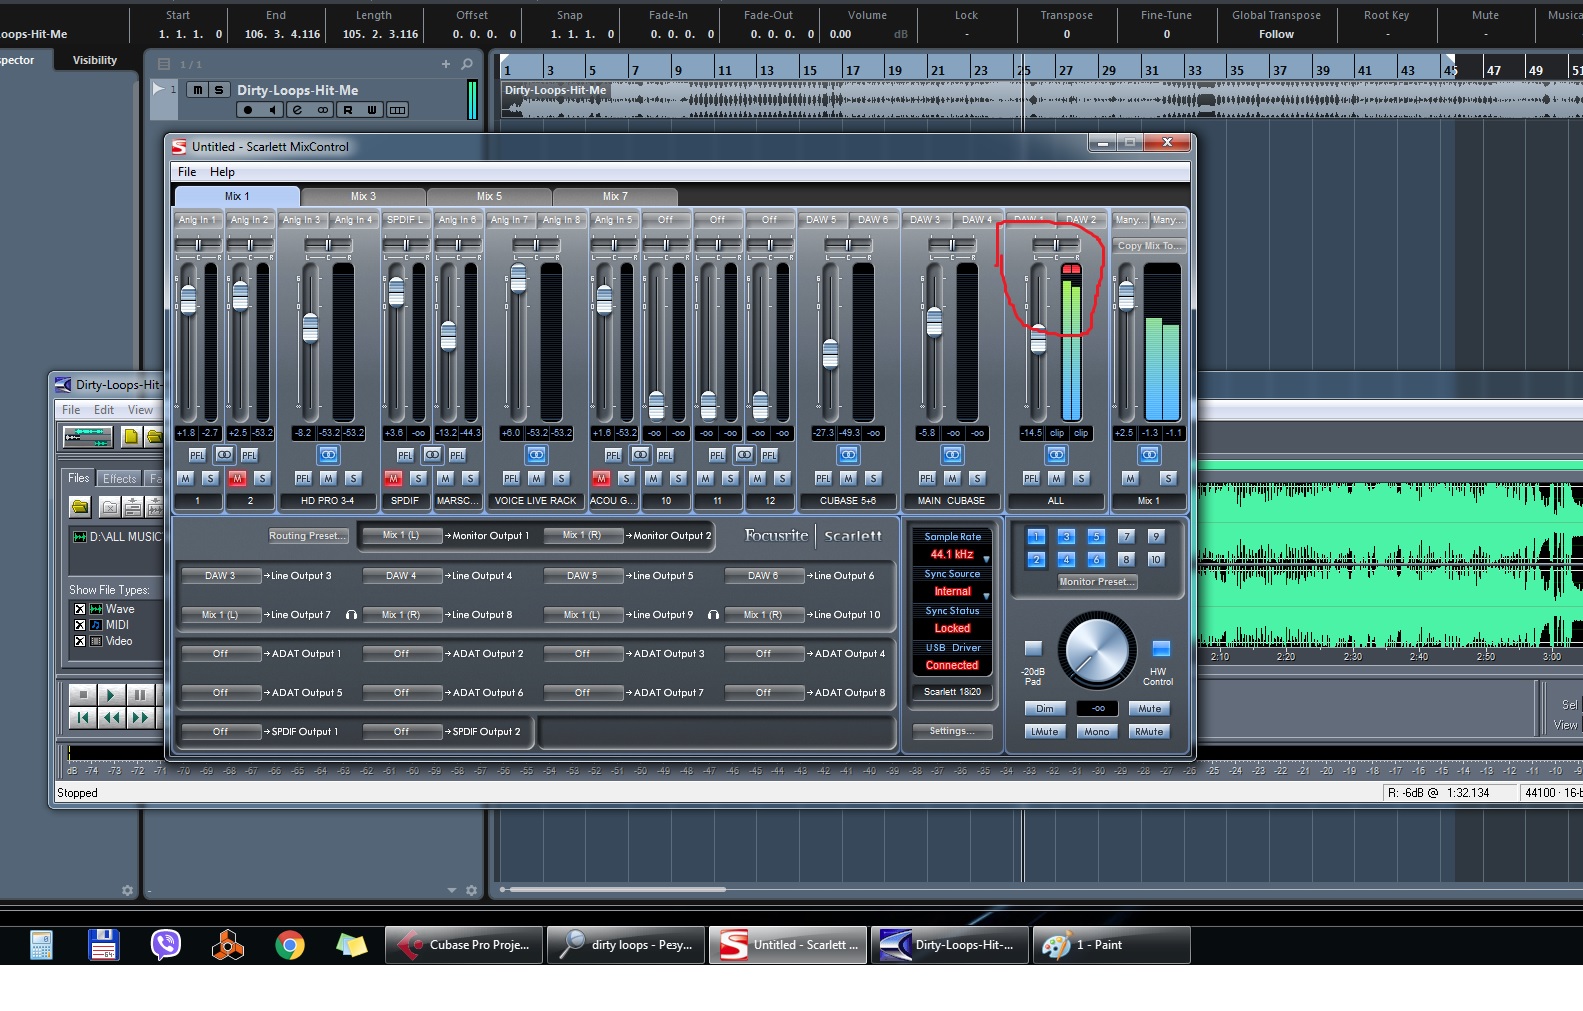Switch to the Mix 5 tab
Image resolution: width=1583 pixels, height=1011 pixels.
click(x=489, y=197)
